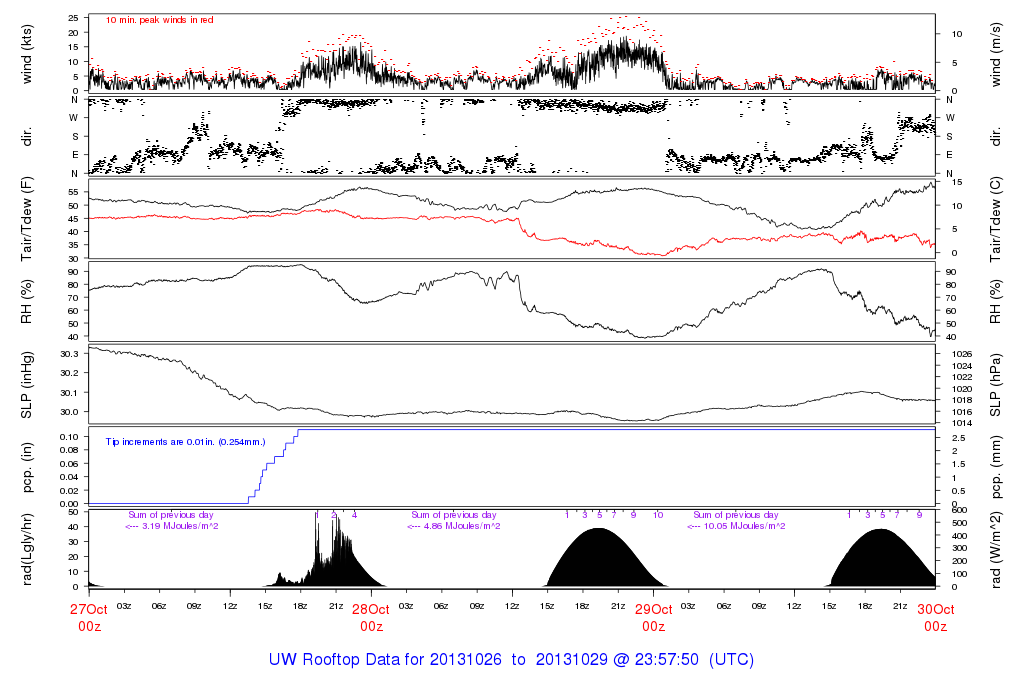Click the 'wind (kts)' left axis label

coord(27,52)
